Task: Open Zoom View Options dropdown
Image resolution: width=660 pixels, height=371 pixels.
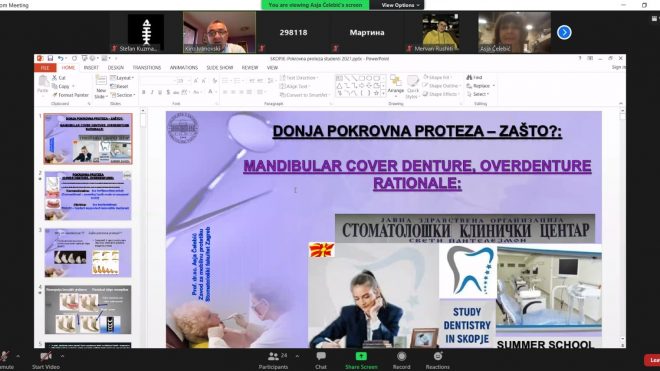Action: (400, 5)
